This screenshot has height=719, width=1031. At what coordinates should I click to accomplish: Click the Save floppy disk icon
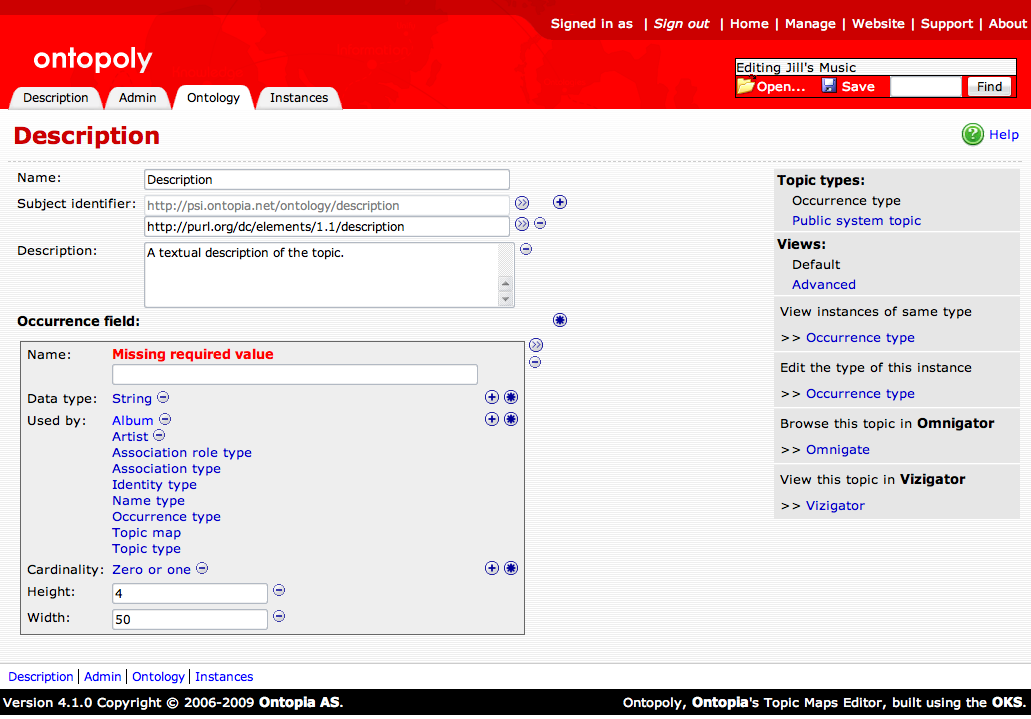click(x=829, y=86)
